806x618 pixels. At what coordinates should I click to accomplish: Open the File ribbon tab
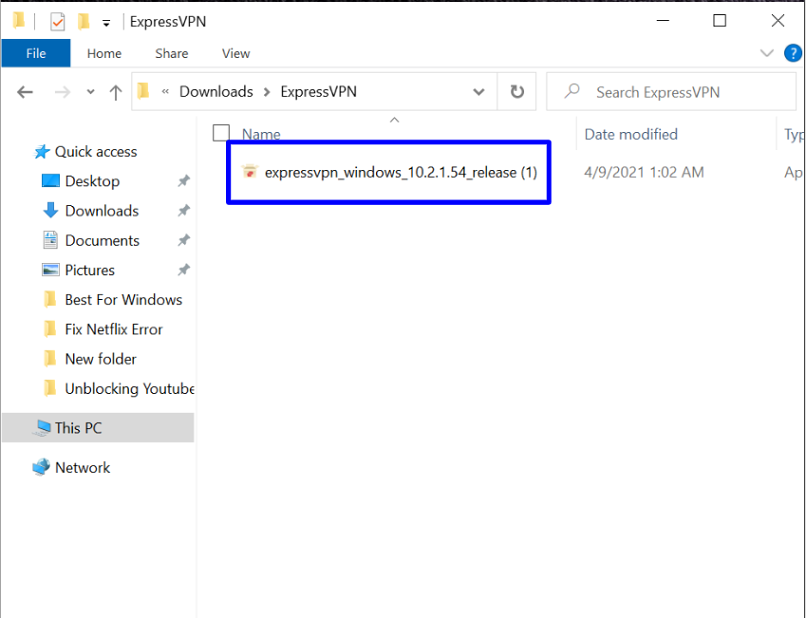pos(36,53)
